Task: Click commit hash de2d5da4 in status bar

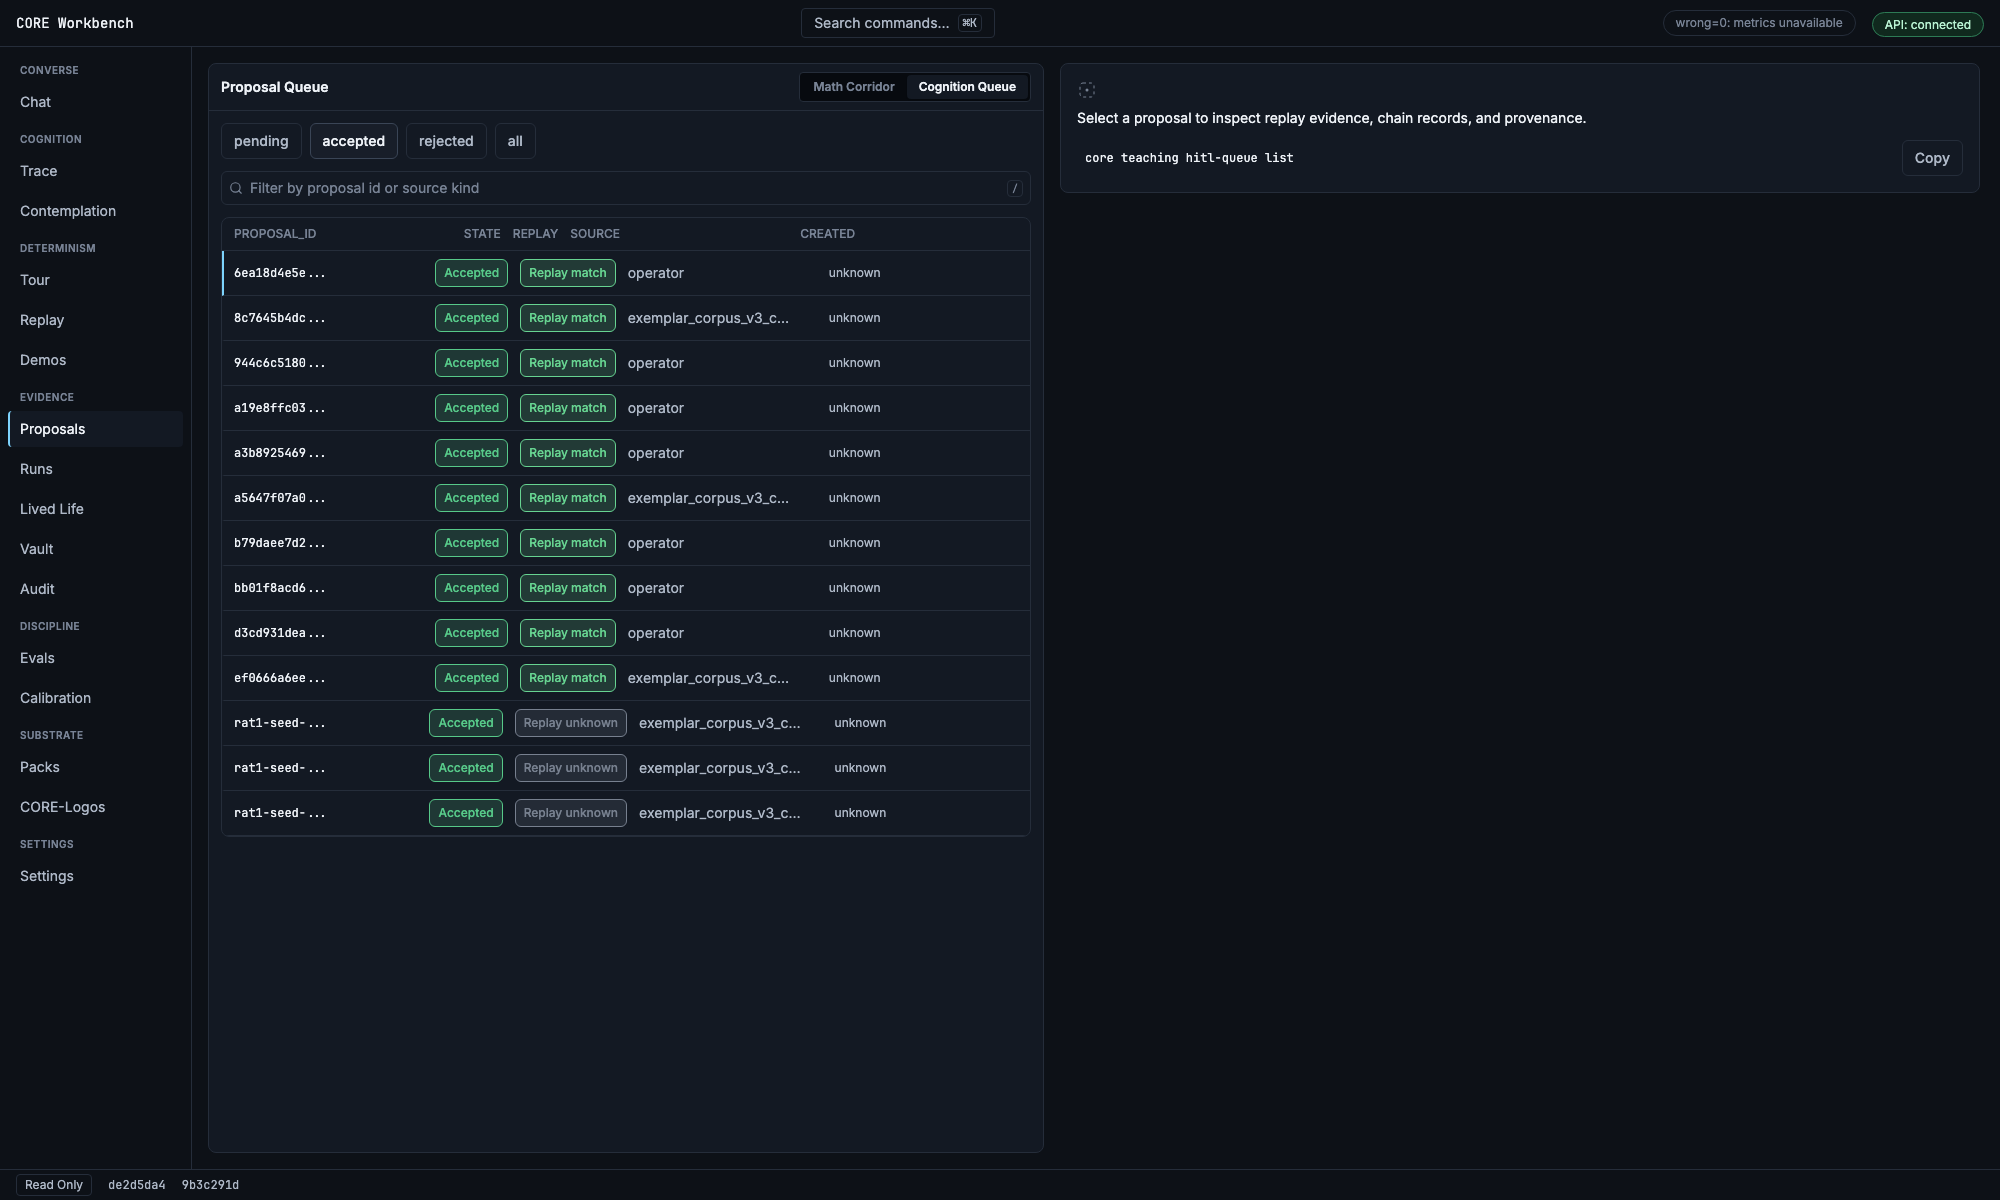Action: click(137, 1185)
